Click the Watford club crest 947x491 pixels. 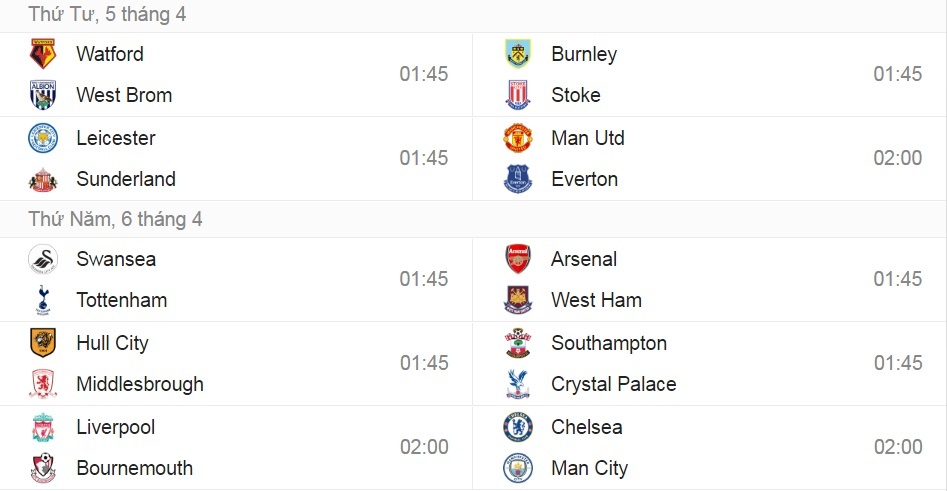pos(43,54)
